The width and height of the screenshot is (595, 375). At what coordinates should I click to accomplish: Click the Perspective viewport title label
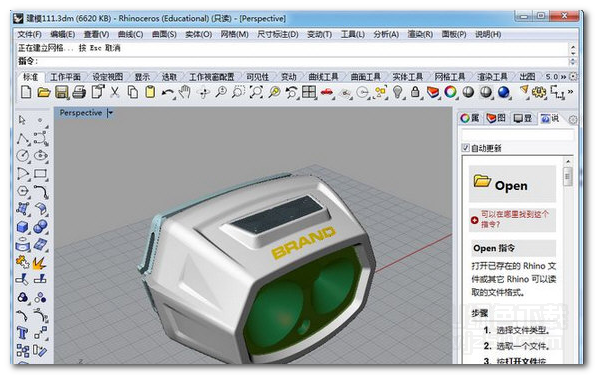[x=81, y=113]
